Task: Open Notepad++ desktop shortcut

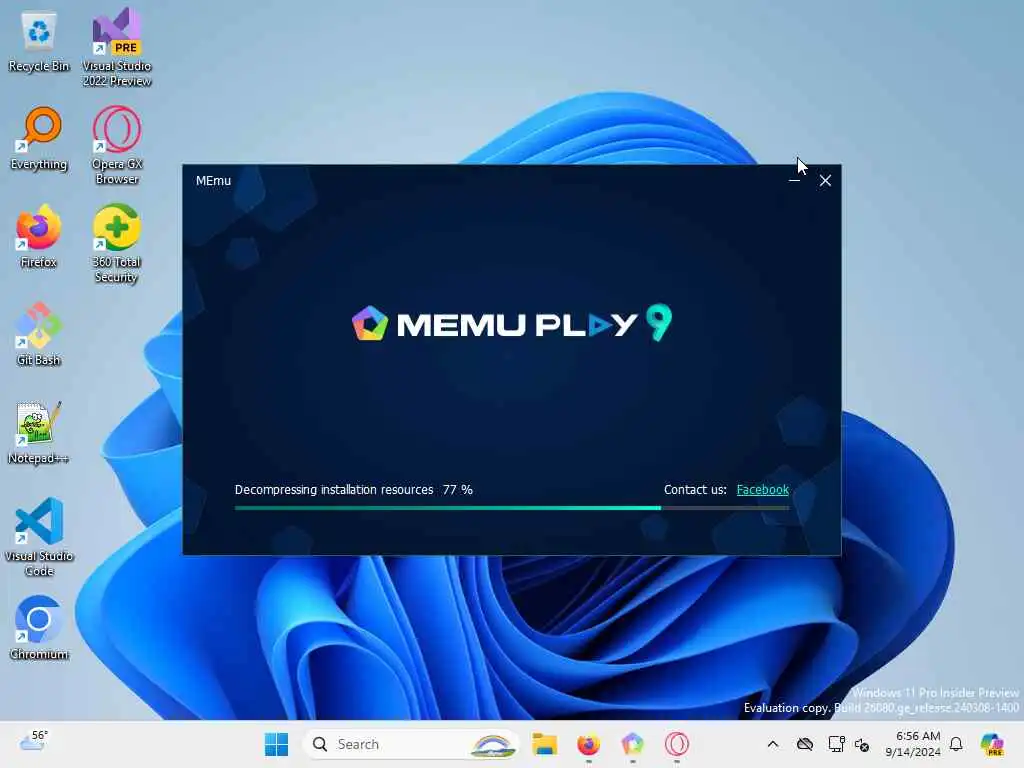Action: coord(39,433)
